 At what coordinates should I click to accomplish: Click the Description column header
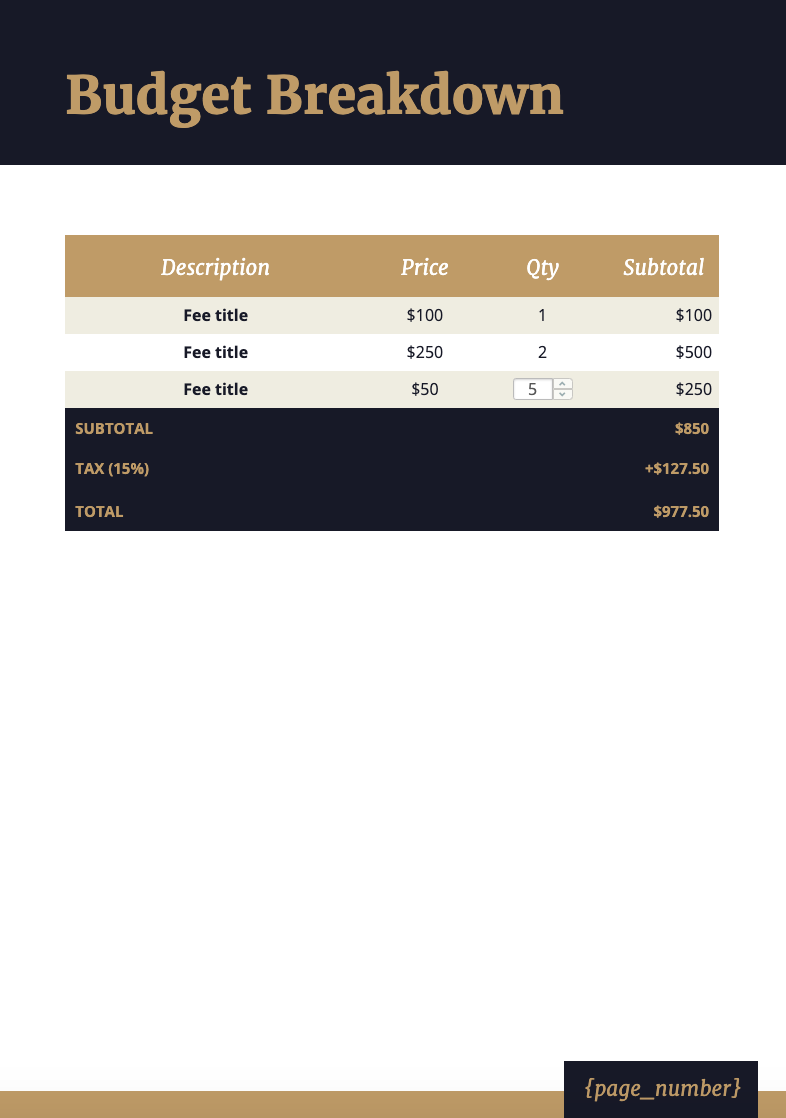215,267
